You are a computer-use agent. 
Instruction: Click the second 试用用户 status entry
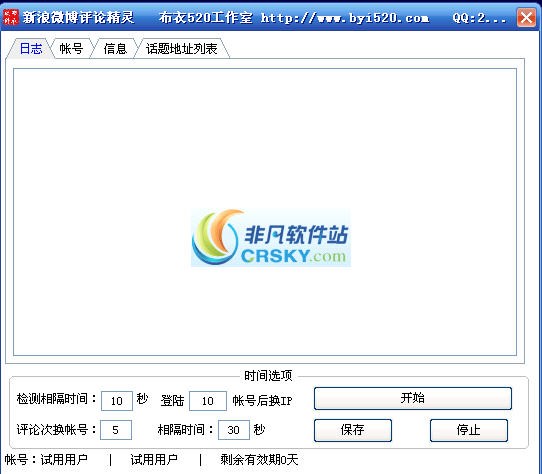(x=154, y=459)
